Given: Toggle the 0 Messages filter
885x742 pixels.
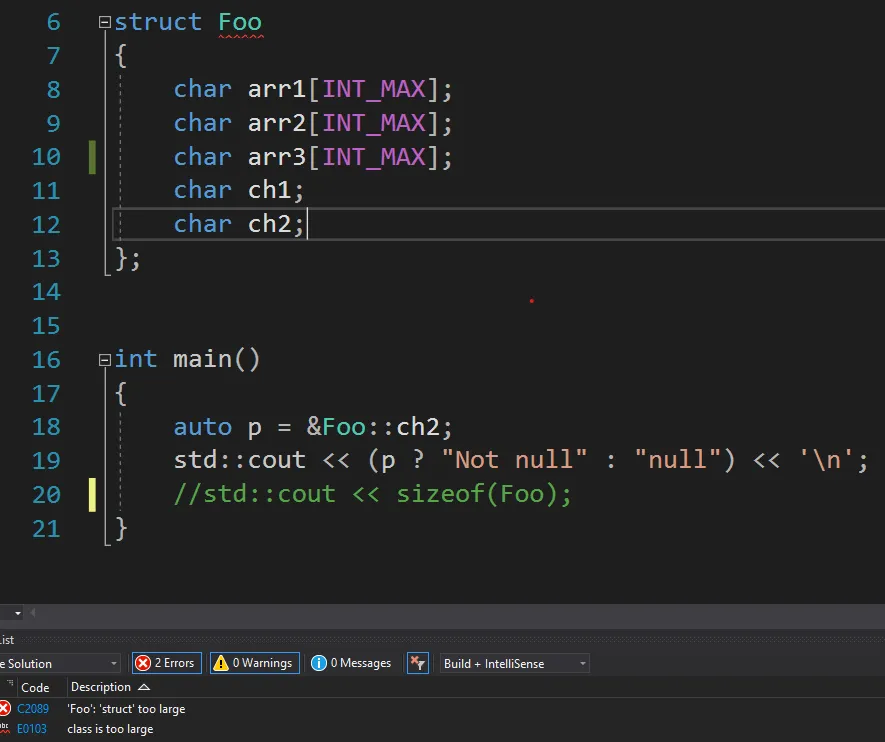Looking at the screenshot, I should click(x=351, y=663).
